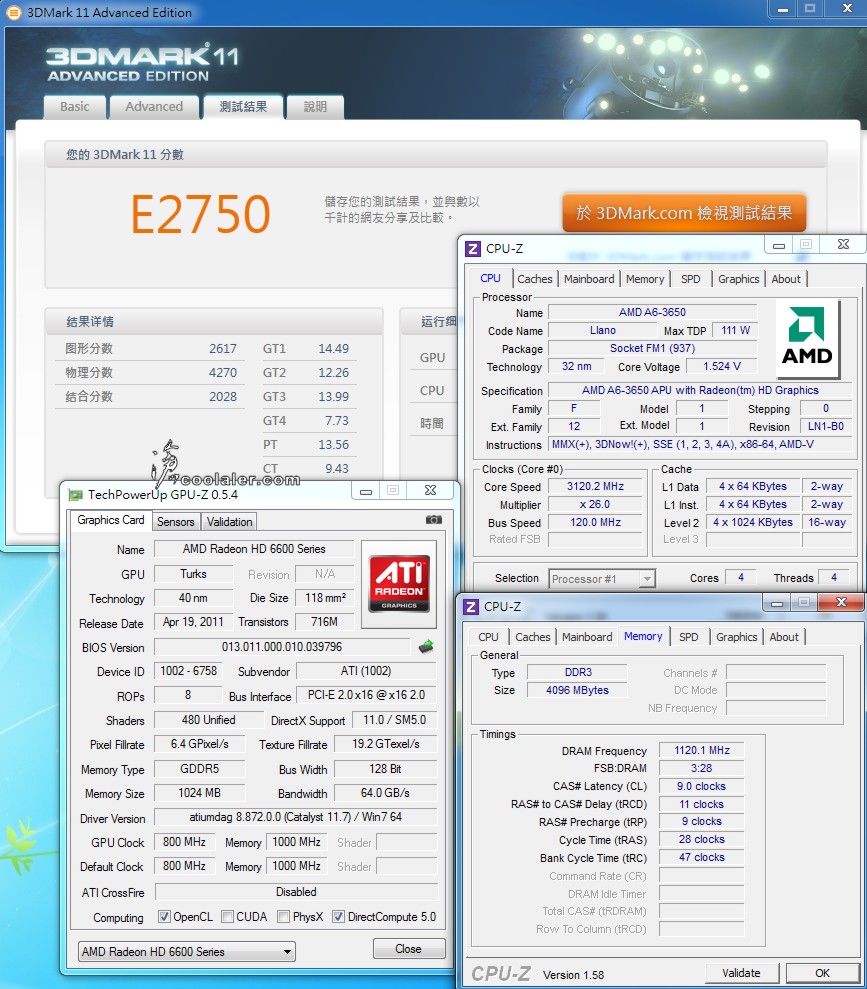Toggle the PhysX checkbox
This screenshot has width=867, height=989.
pos(284,916)
